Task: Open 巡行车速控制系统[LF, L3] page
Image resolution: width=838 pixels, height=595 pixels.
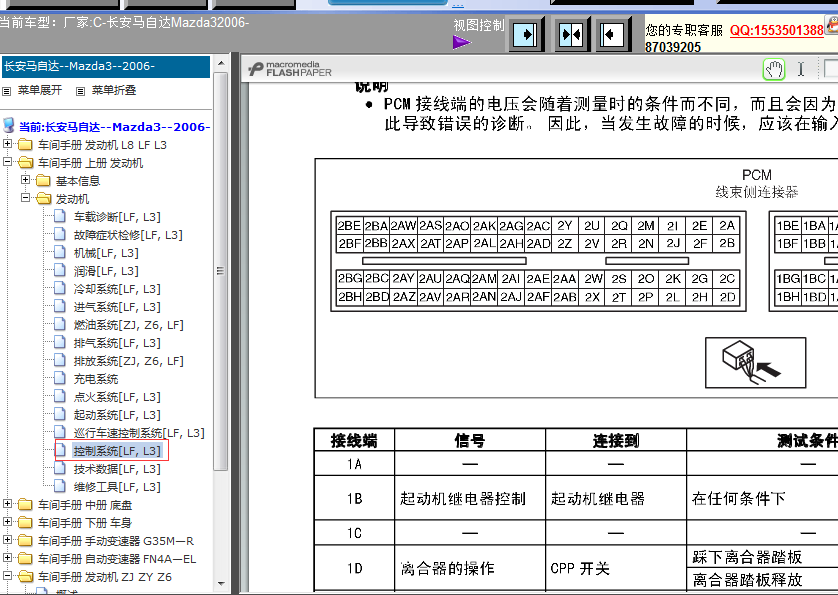Action: tap(139, 433)
